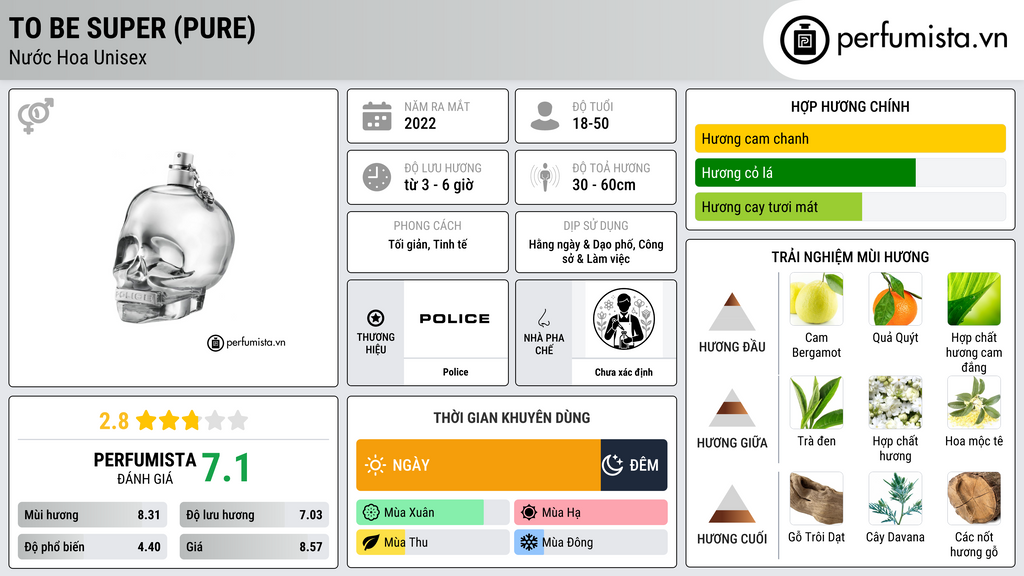
Task: Click the Giá 8.57 score bar
Action: [x=254, y=547]
